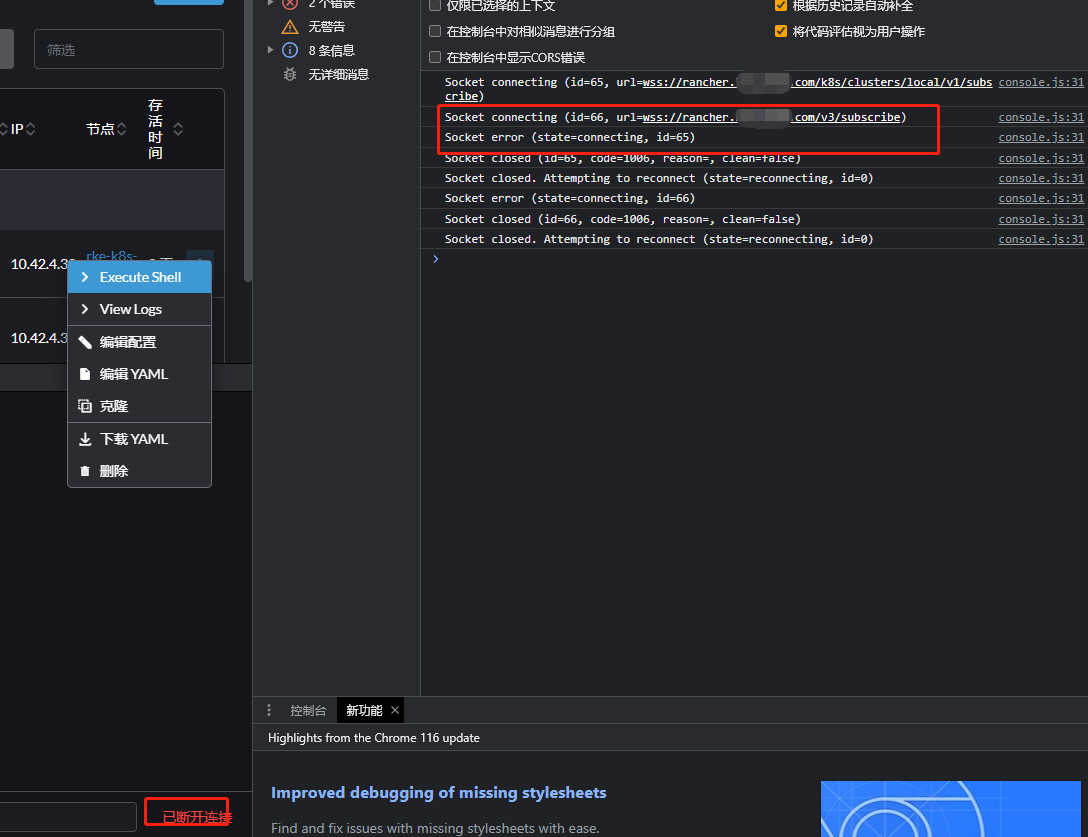The width and height of the screenshot is (1088, 837).
Task: Enable the 仅限已选择的上下文 checkbox
Action: point(434,6)
